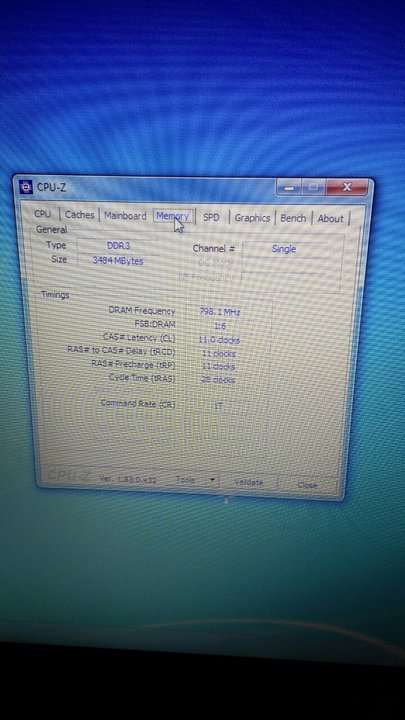Click the Close button at bottom

pyautogui.click(x=307, y=485)
